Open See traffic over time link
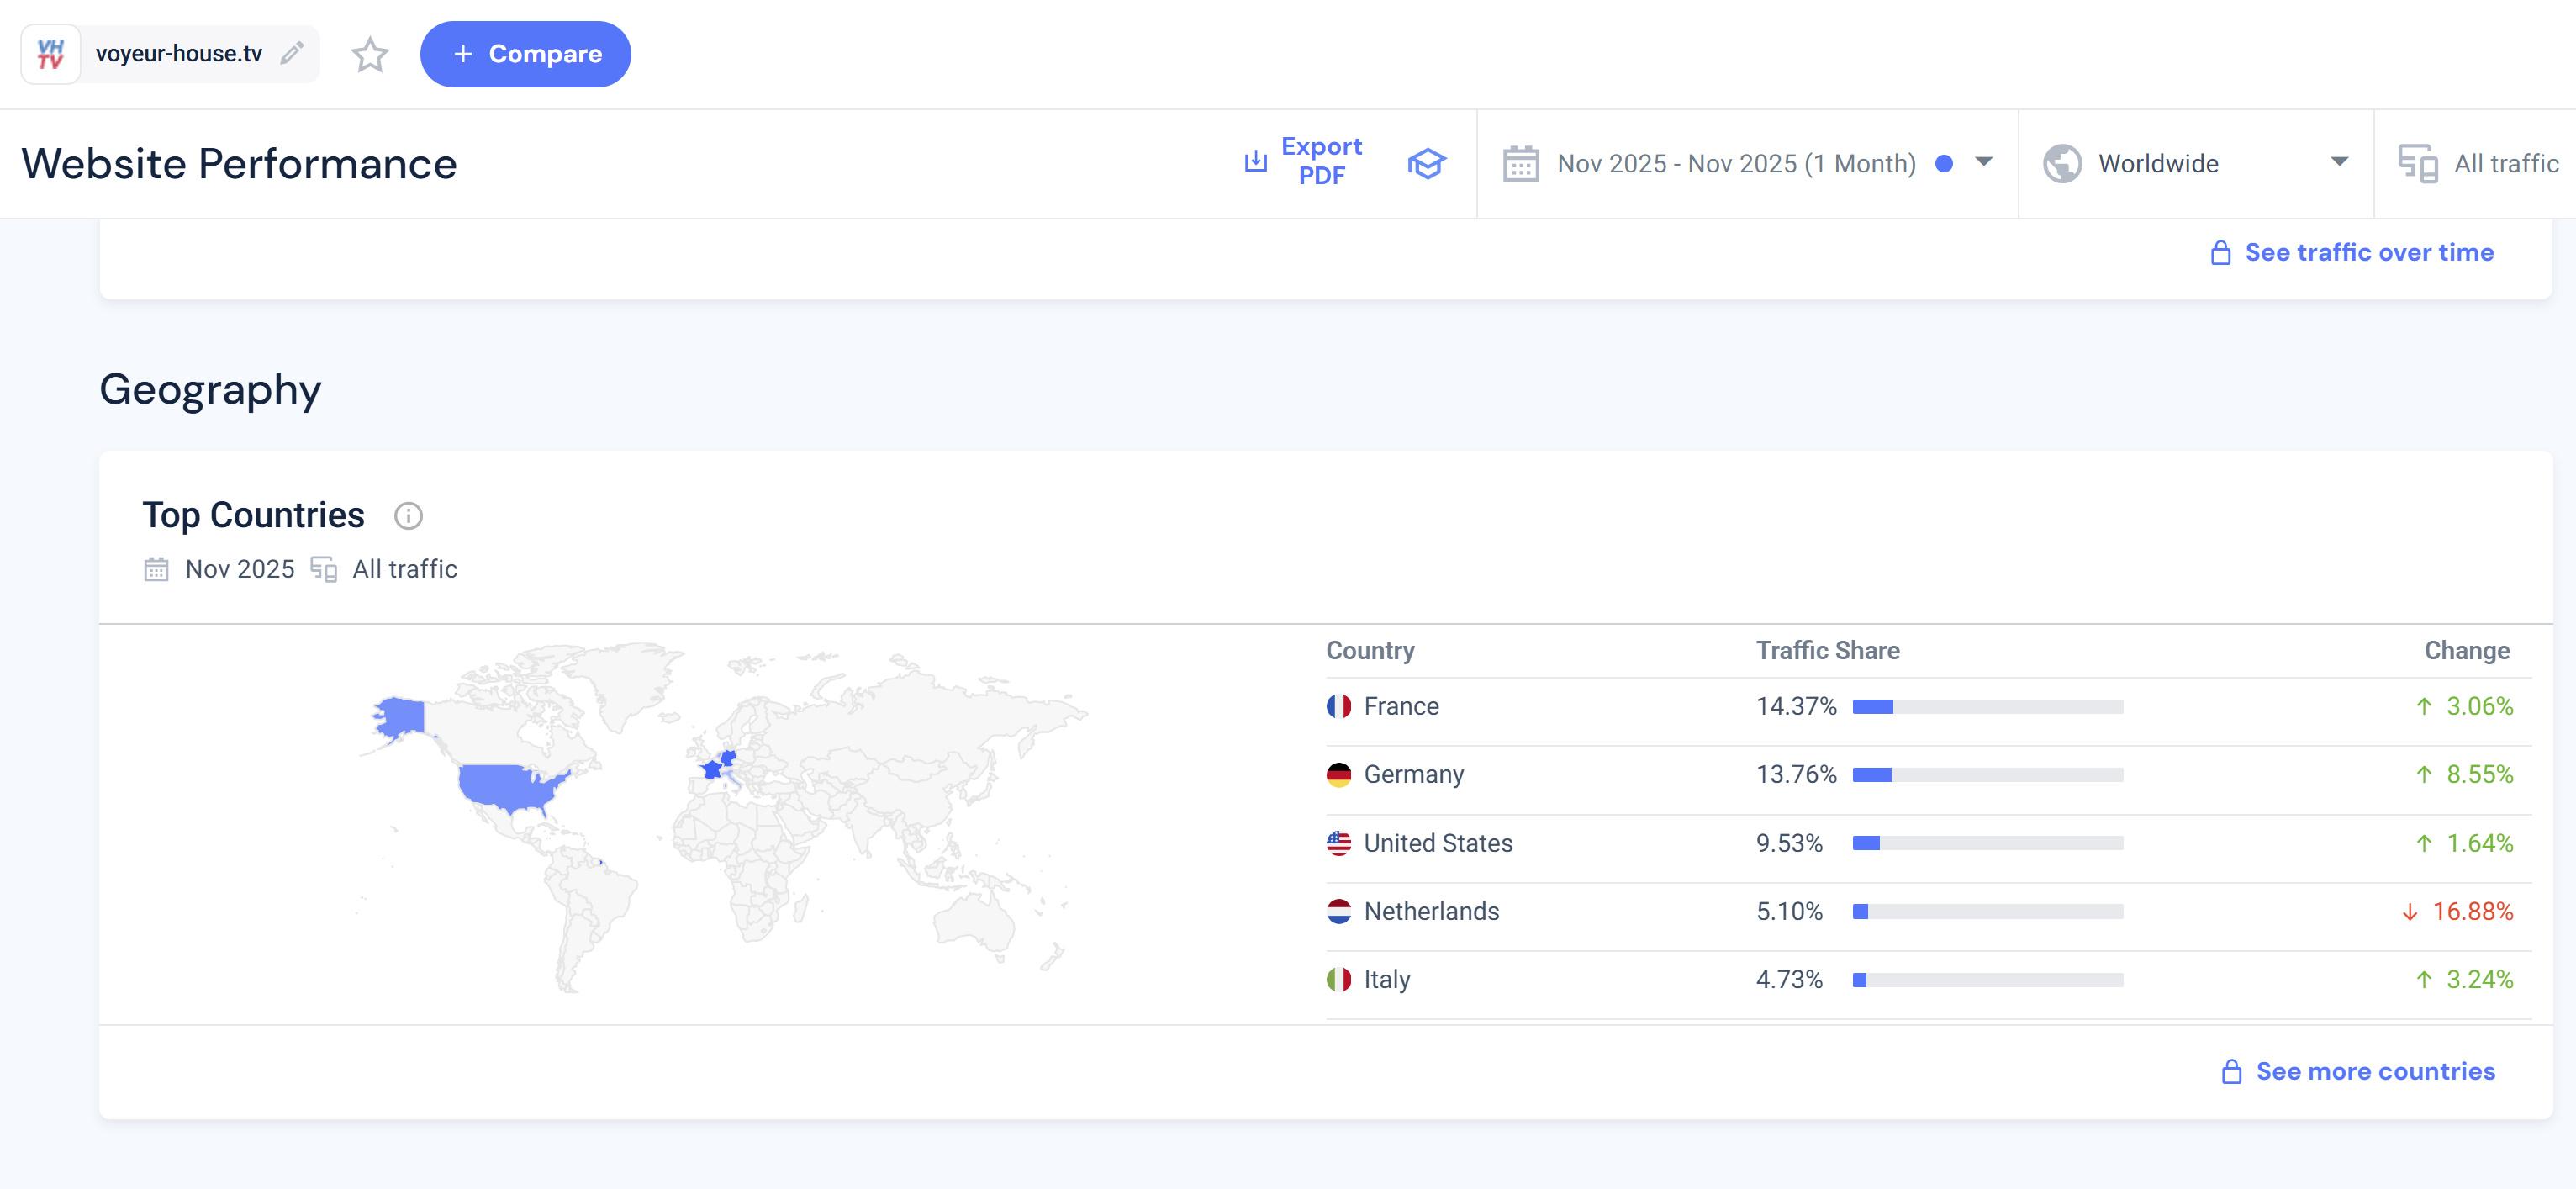Screen dimensions: 2576x1189 click(x=2368, y=252)
